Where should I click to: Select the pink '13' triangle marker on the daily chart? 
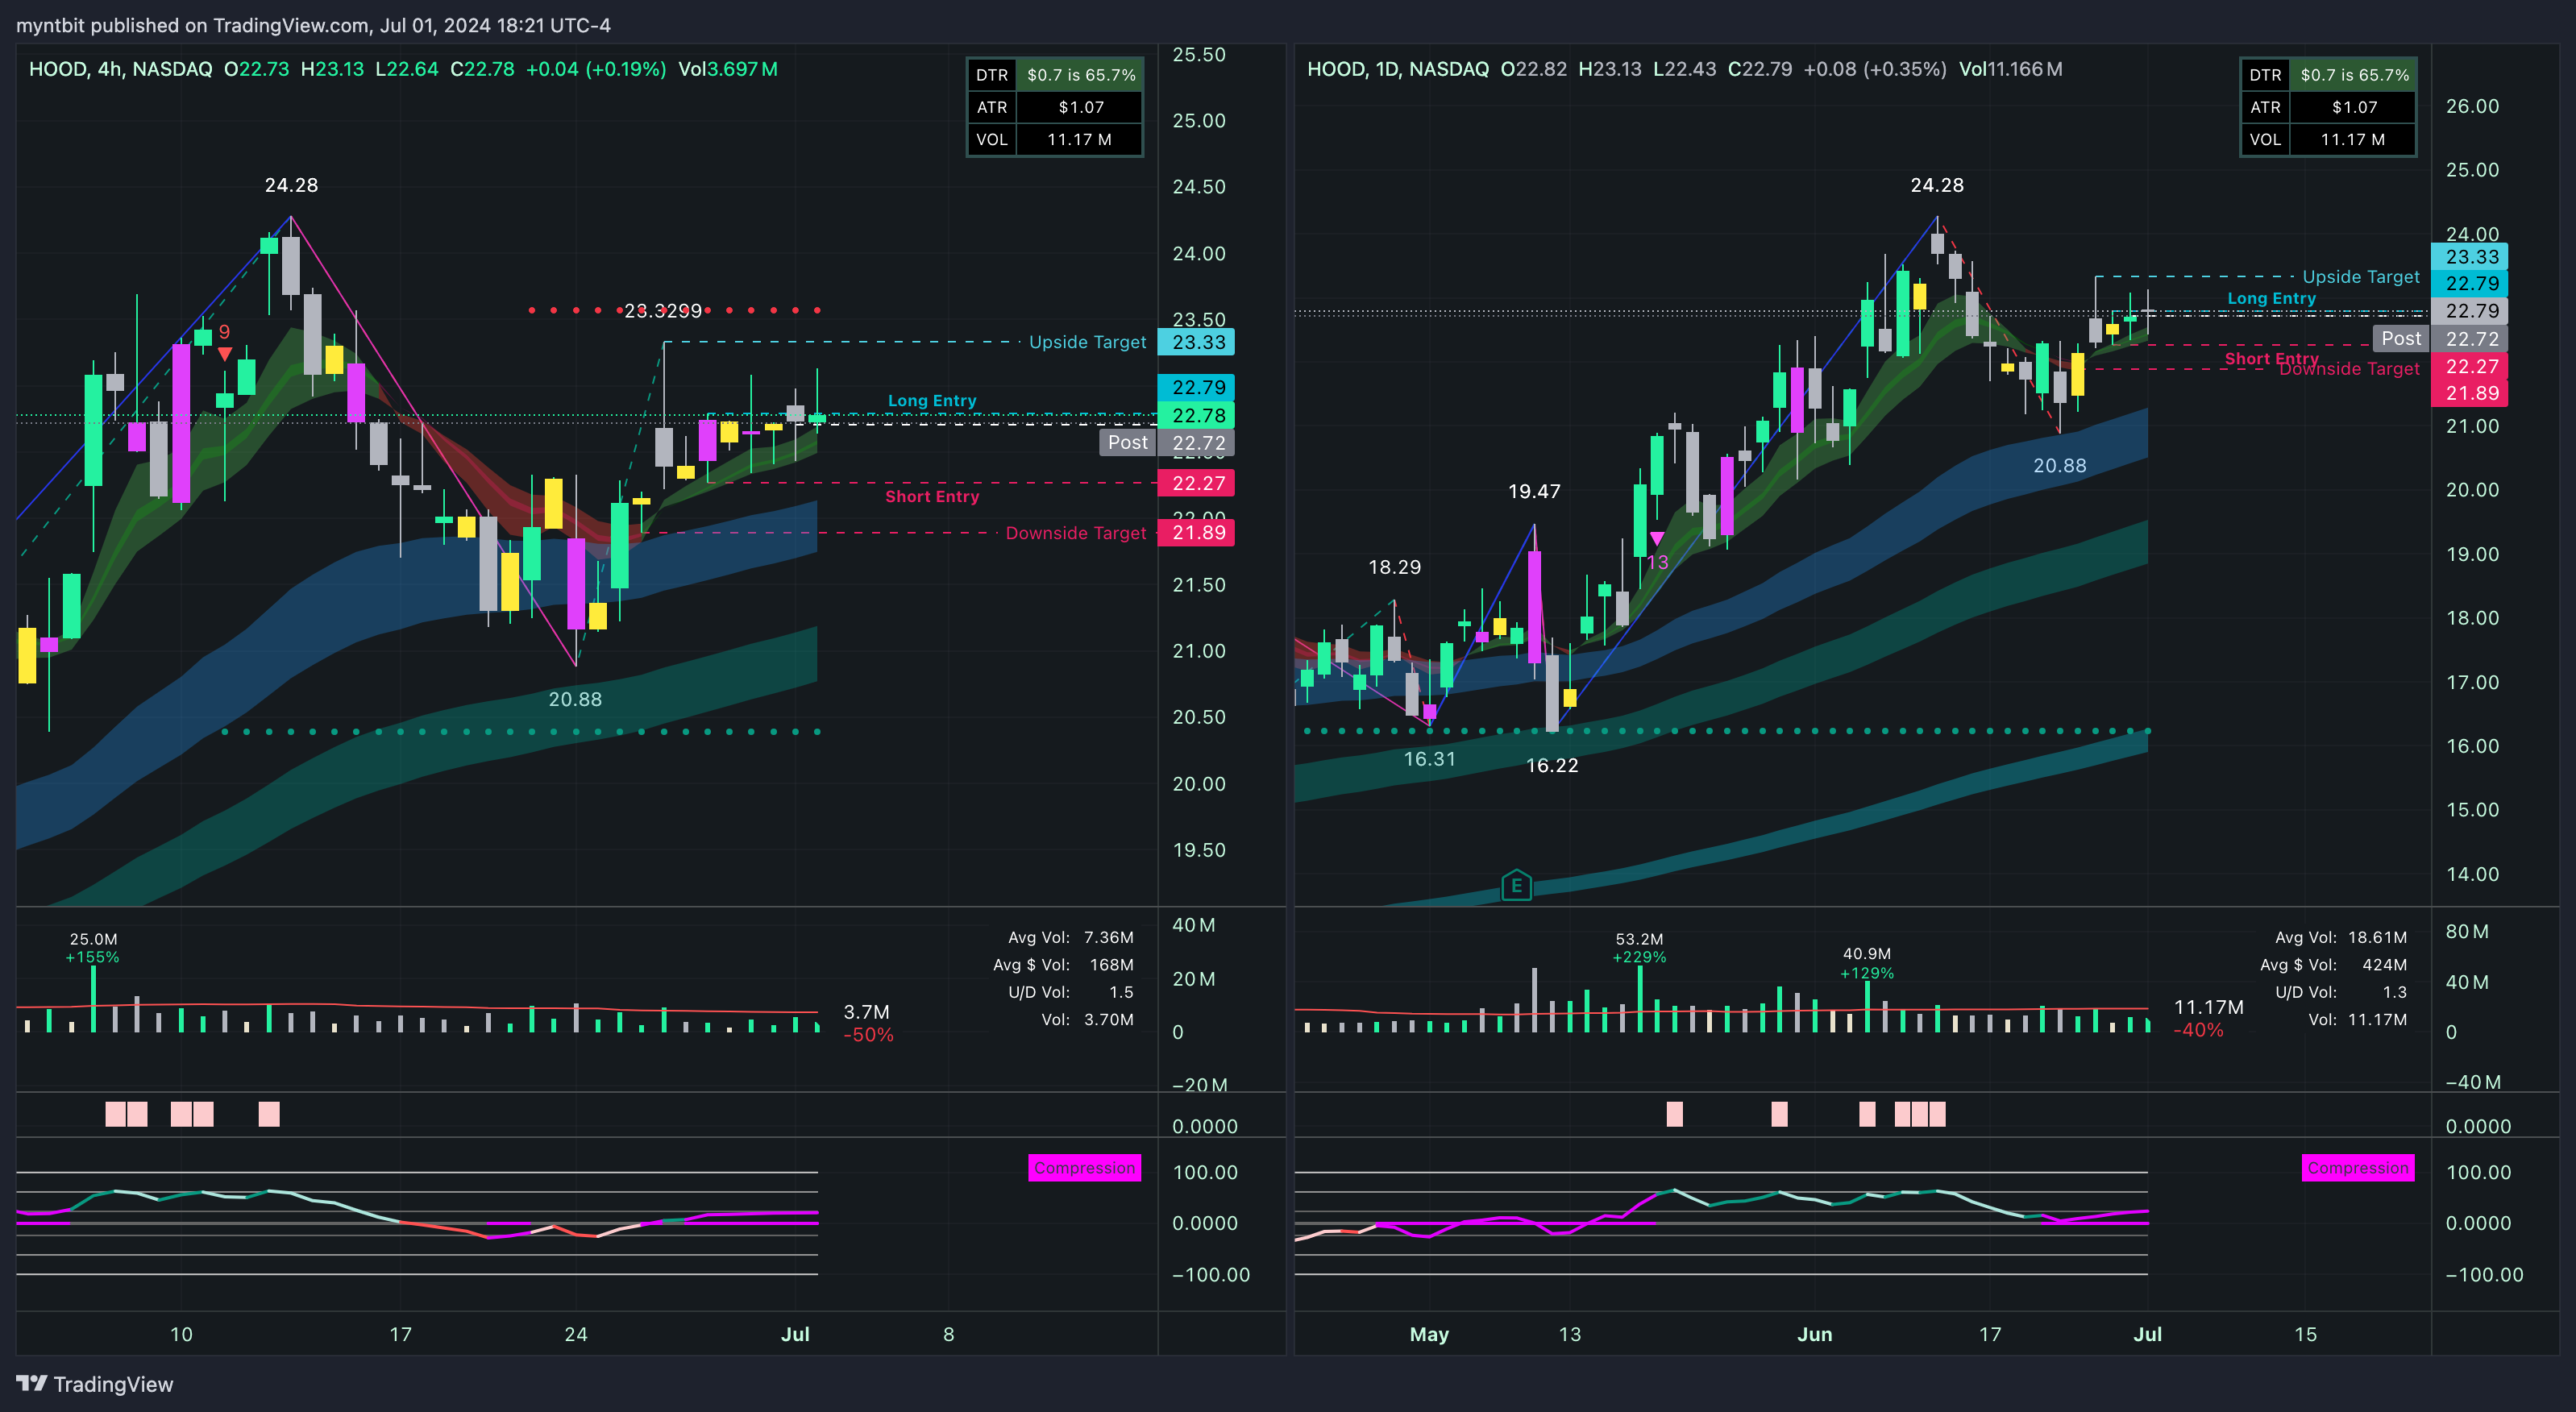tap(1657, 539)
